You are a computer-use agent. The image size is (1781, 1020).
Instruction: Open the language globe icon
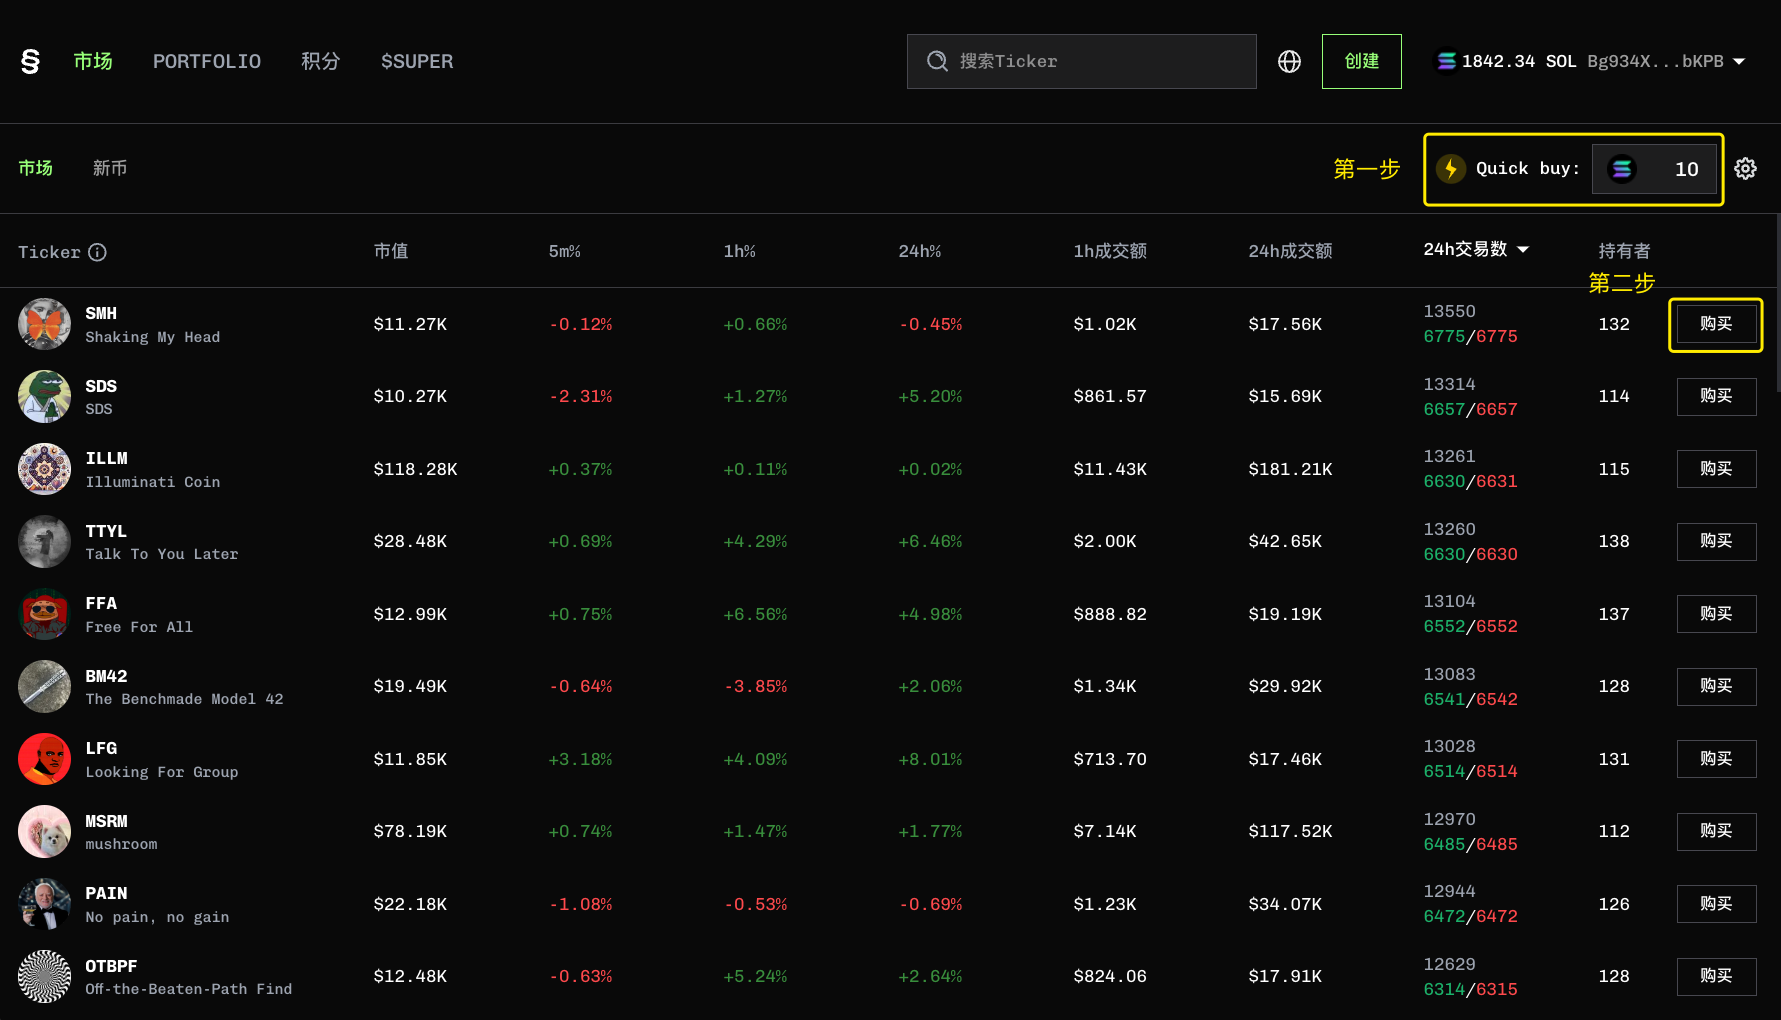pyautogui.click(x=1289, y=62)
